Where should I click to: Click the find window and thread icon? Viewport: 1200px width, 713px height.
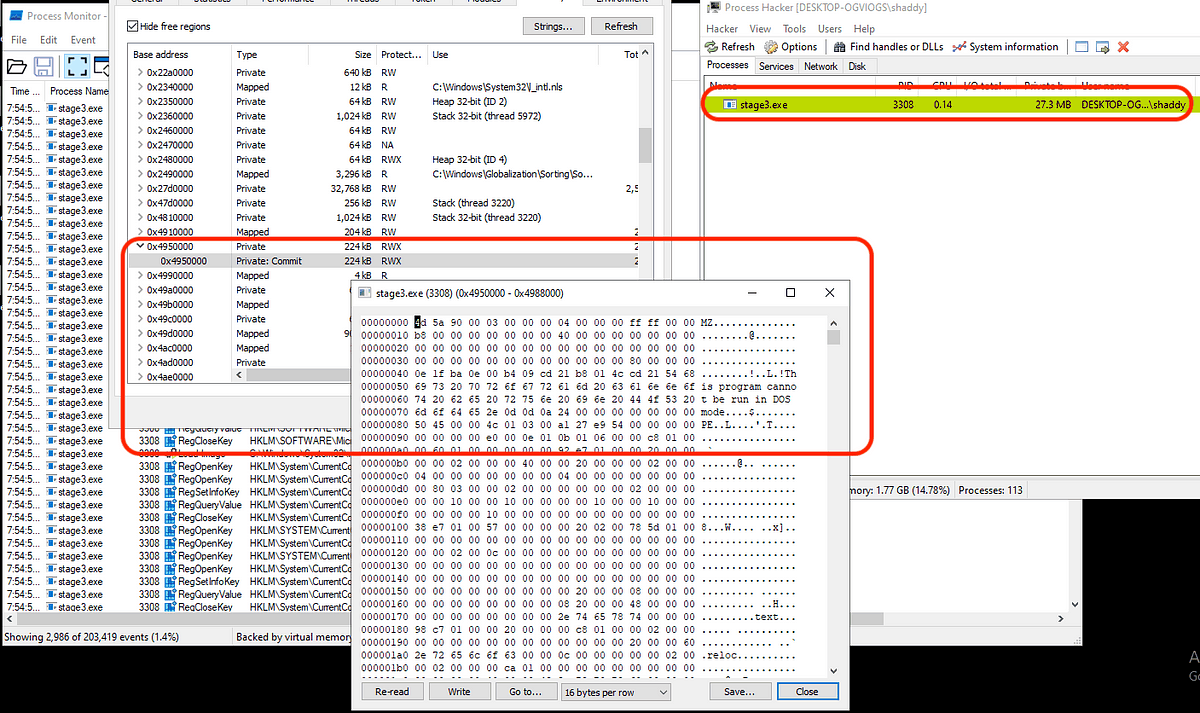[x=1103, y=47]
